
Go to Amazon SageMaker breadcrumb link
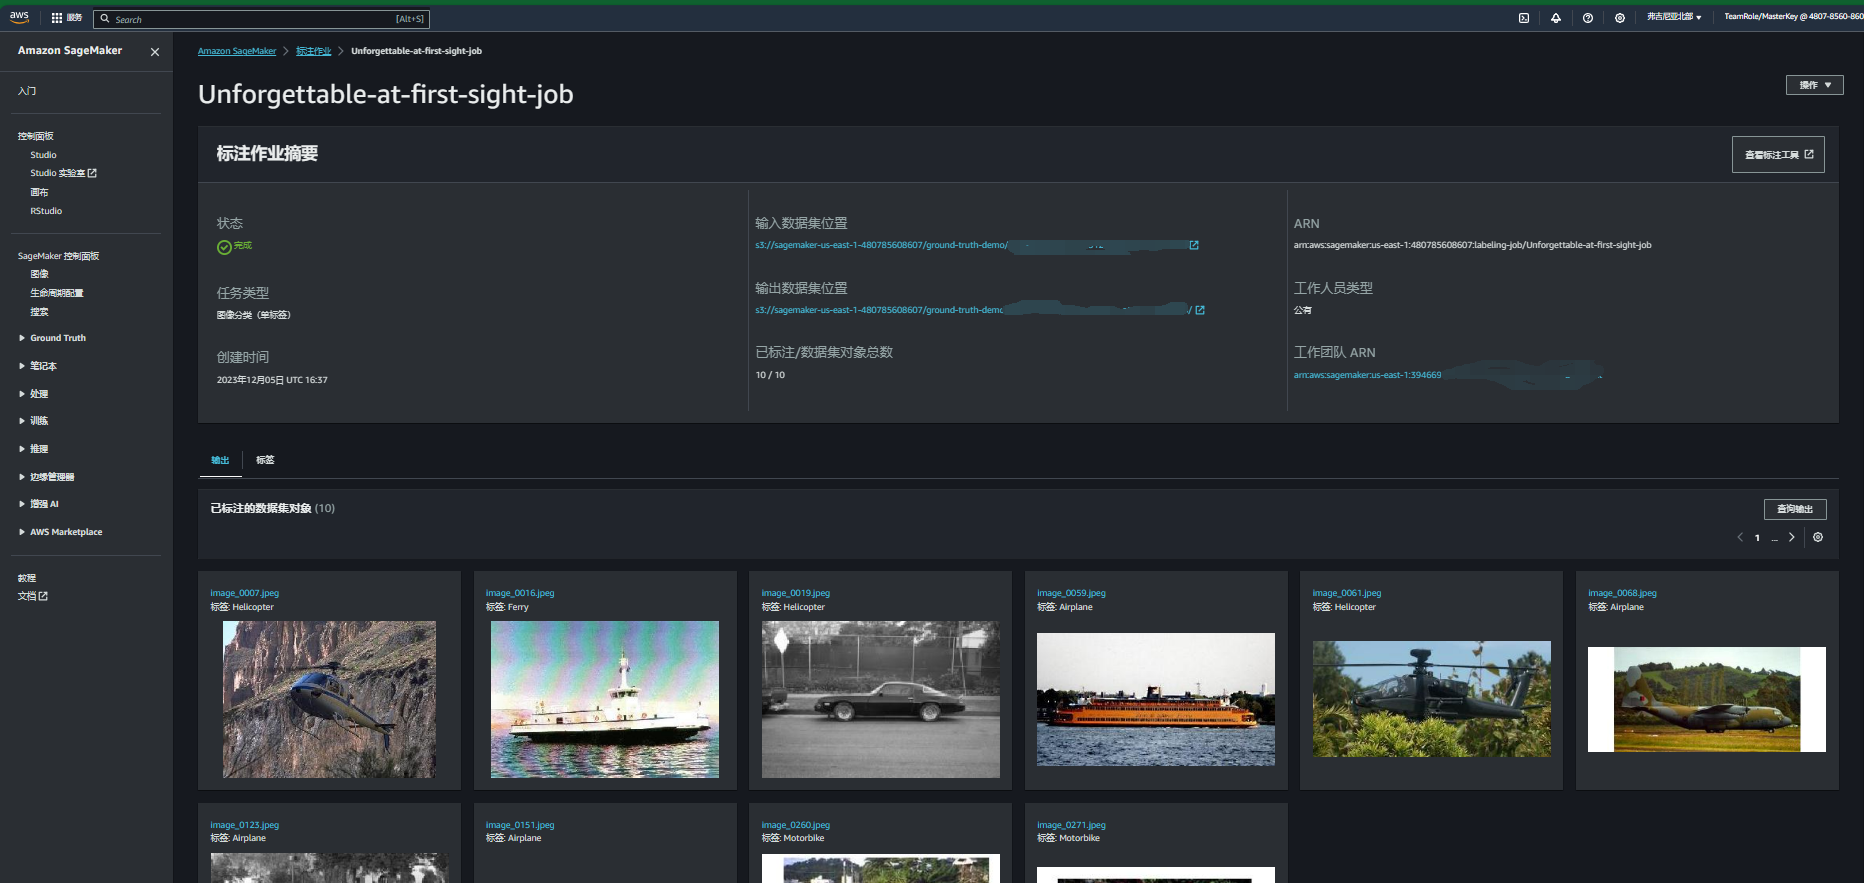(237, 51)
